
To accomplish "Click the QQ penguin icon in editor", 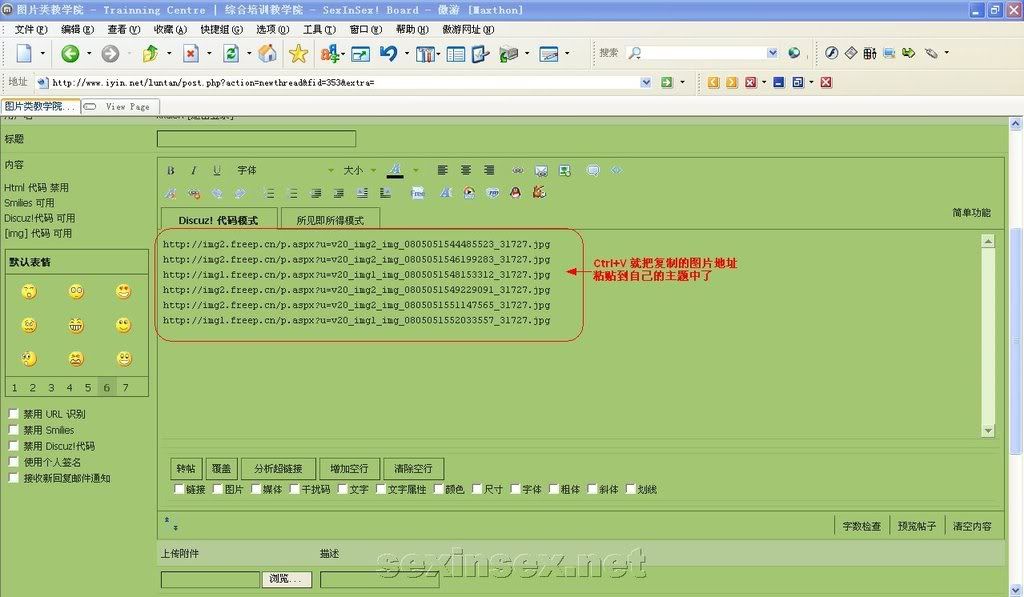I will coord(515,193).
